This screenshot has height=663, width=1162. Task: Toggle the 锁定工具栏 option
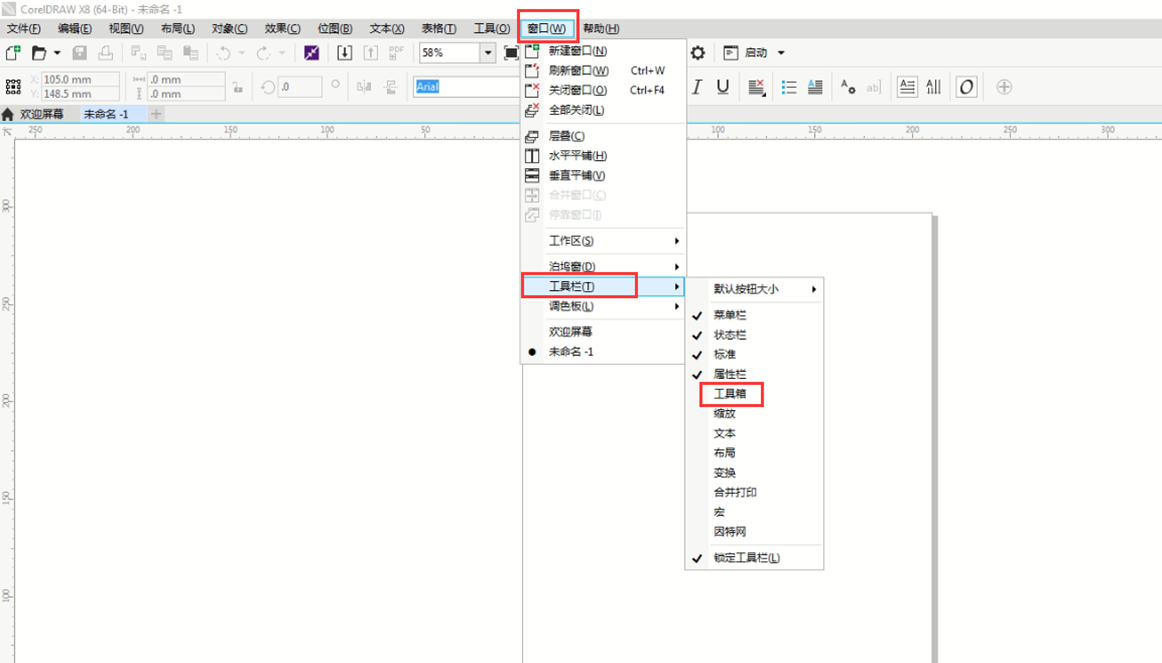746,558
